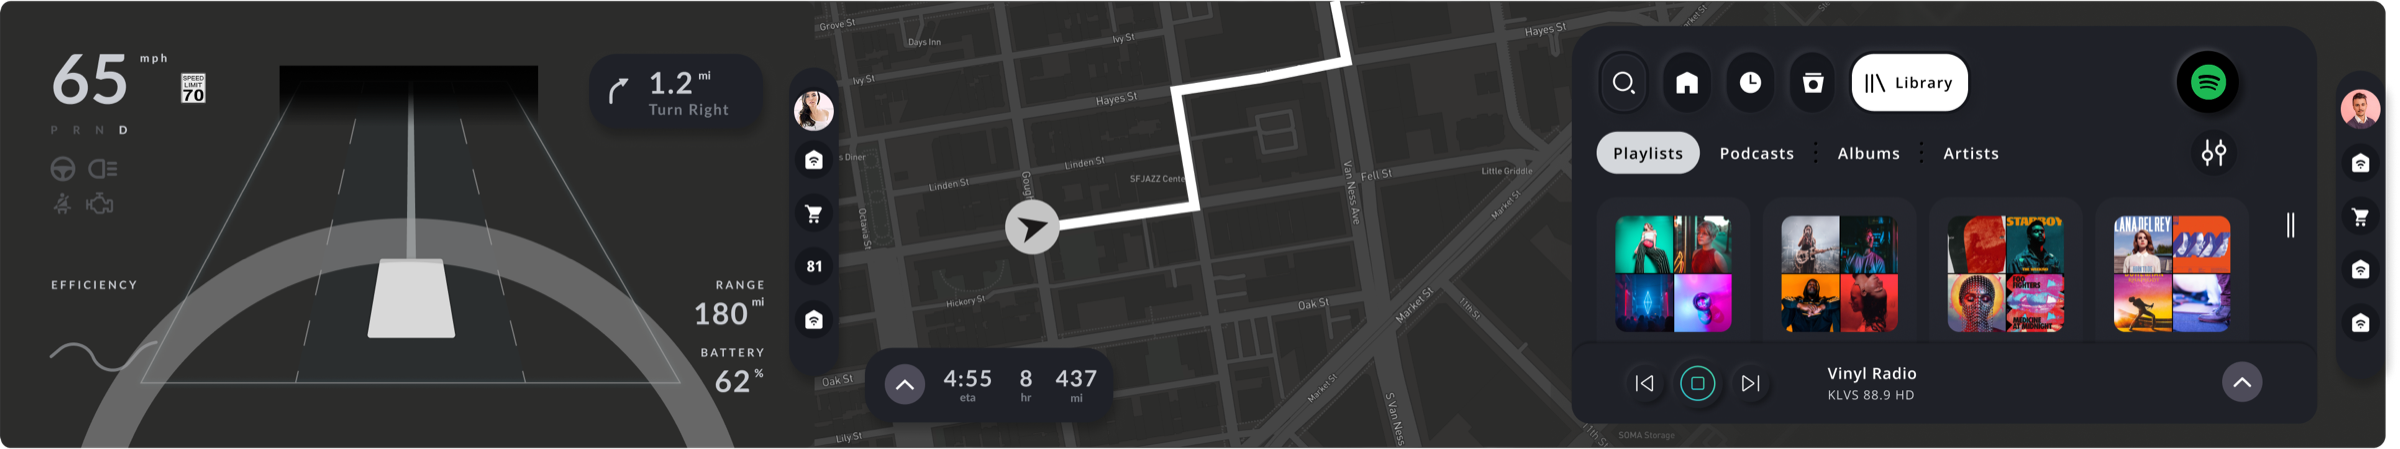Click the Fell St street label
The width and height of the screenshot is (2400, 449).
[x=1377, y=175]
